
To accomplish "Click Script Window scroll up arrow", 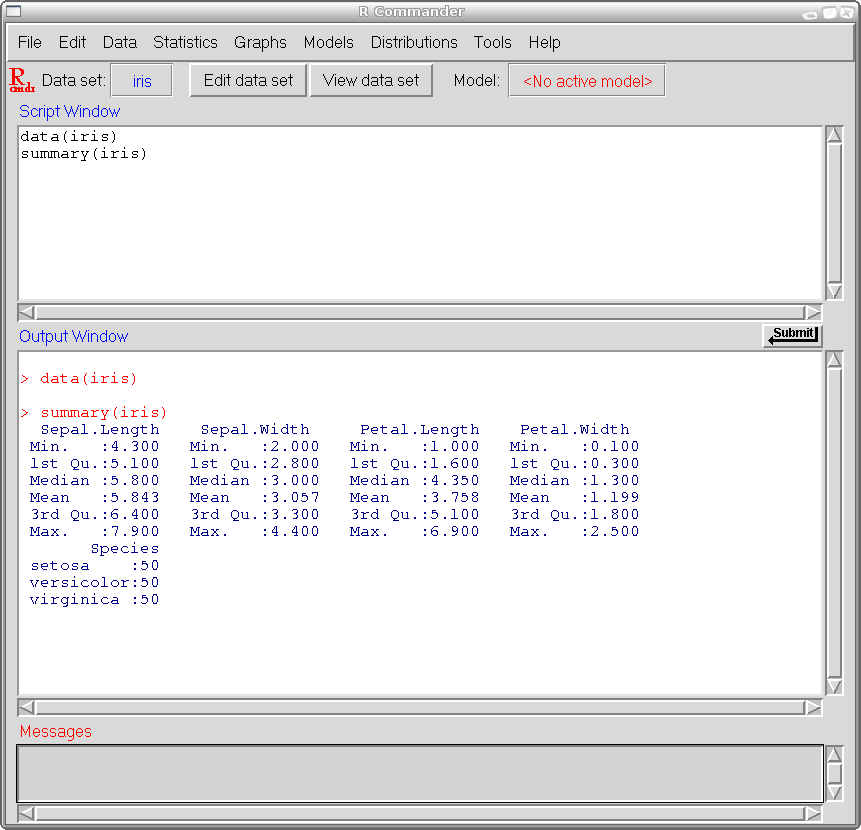I will (834, 136).
